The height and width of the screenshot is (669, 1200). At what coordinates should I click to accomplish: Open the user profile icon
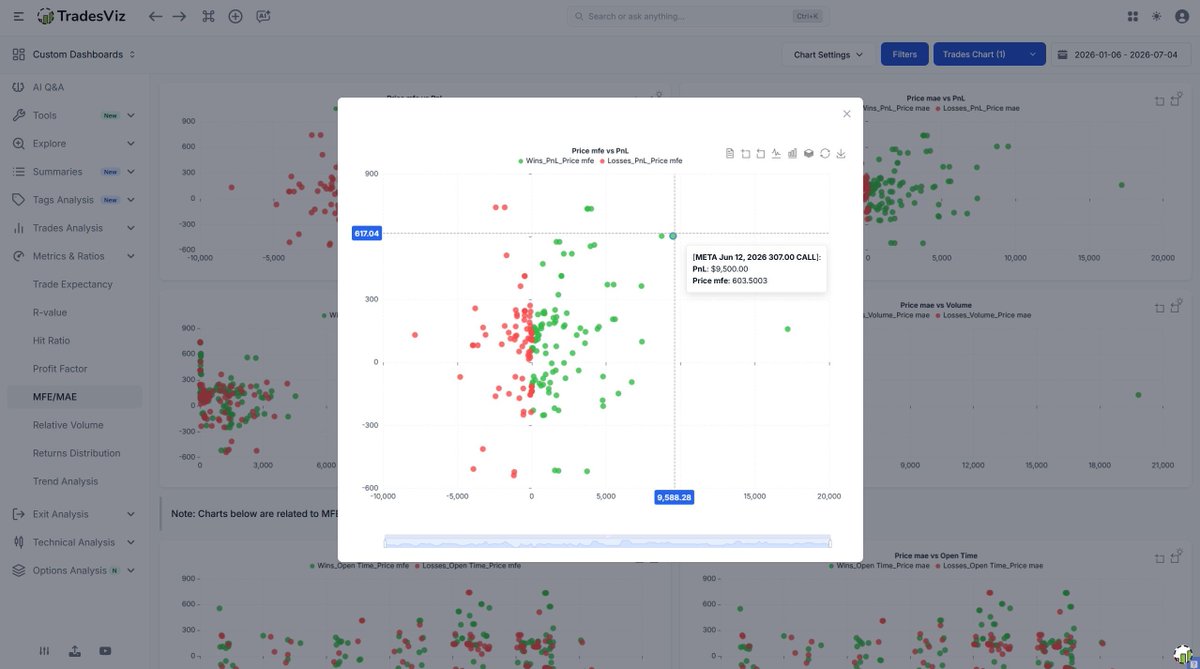(x=1181, y=16)
